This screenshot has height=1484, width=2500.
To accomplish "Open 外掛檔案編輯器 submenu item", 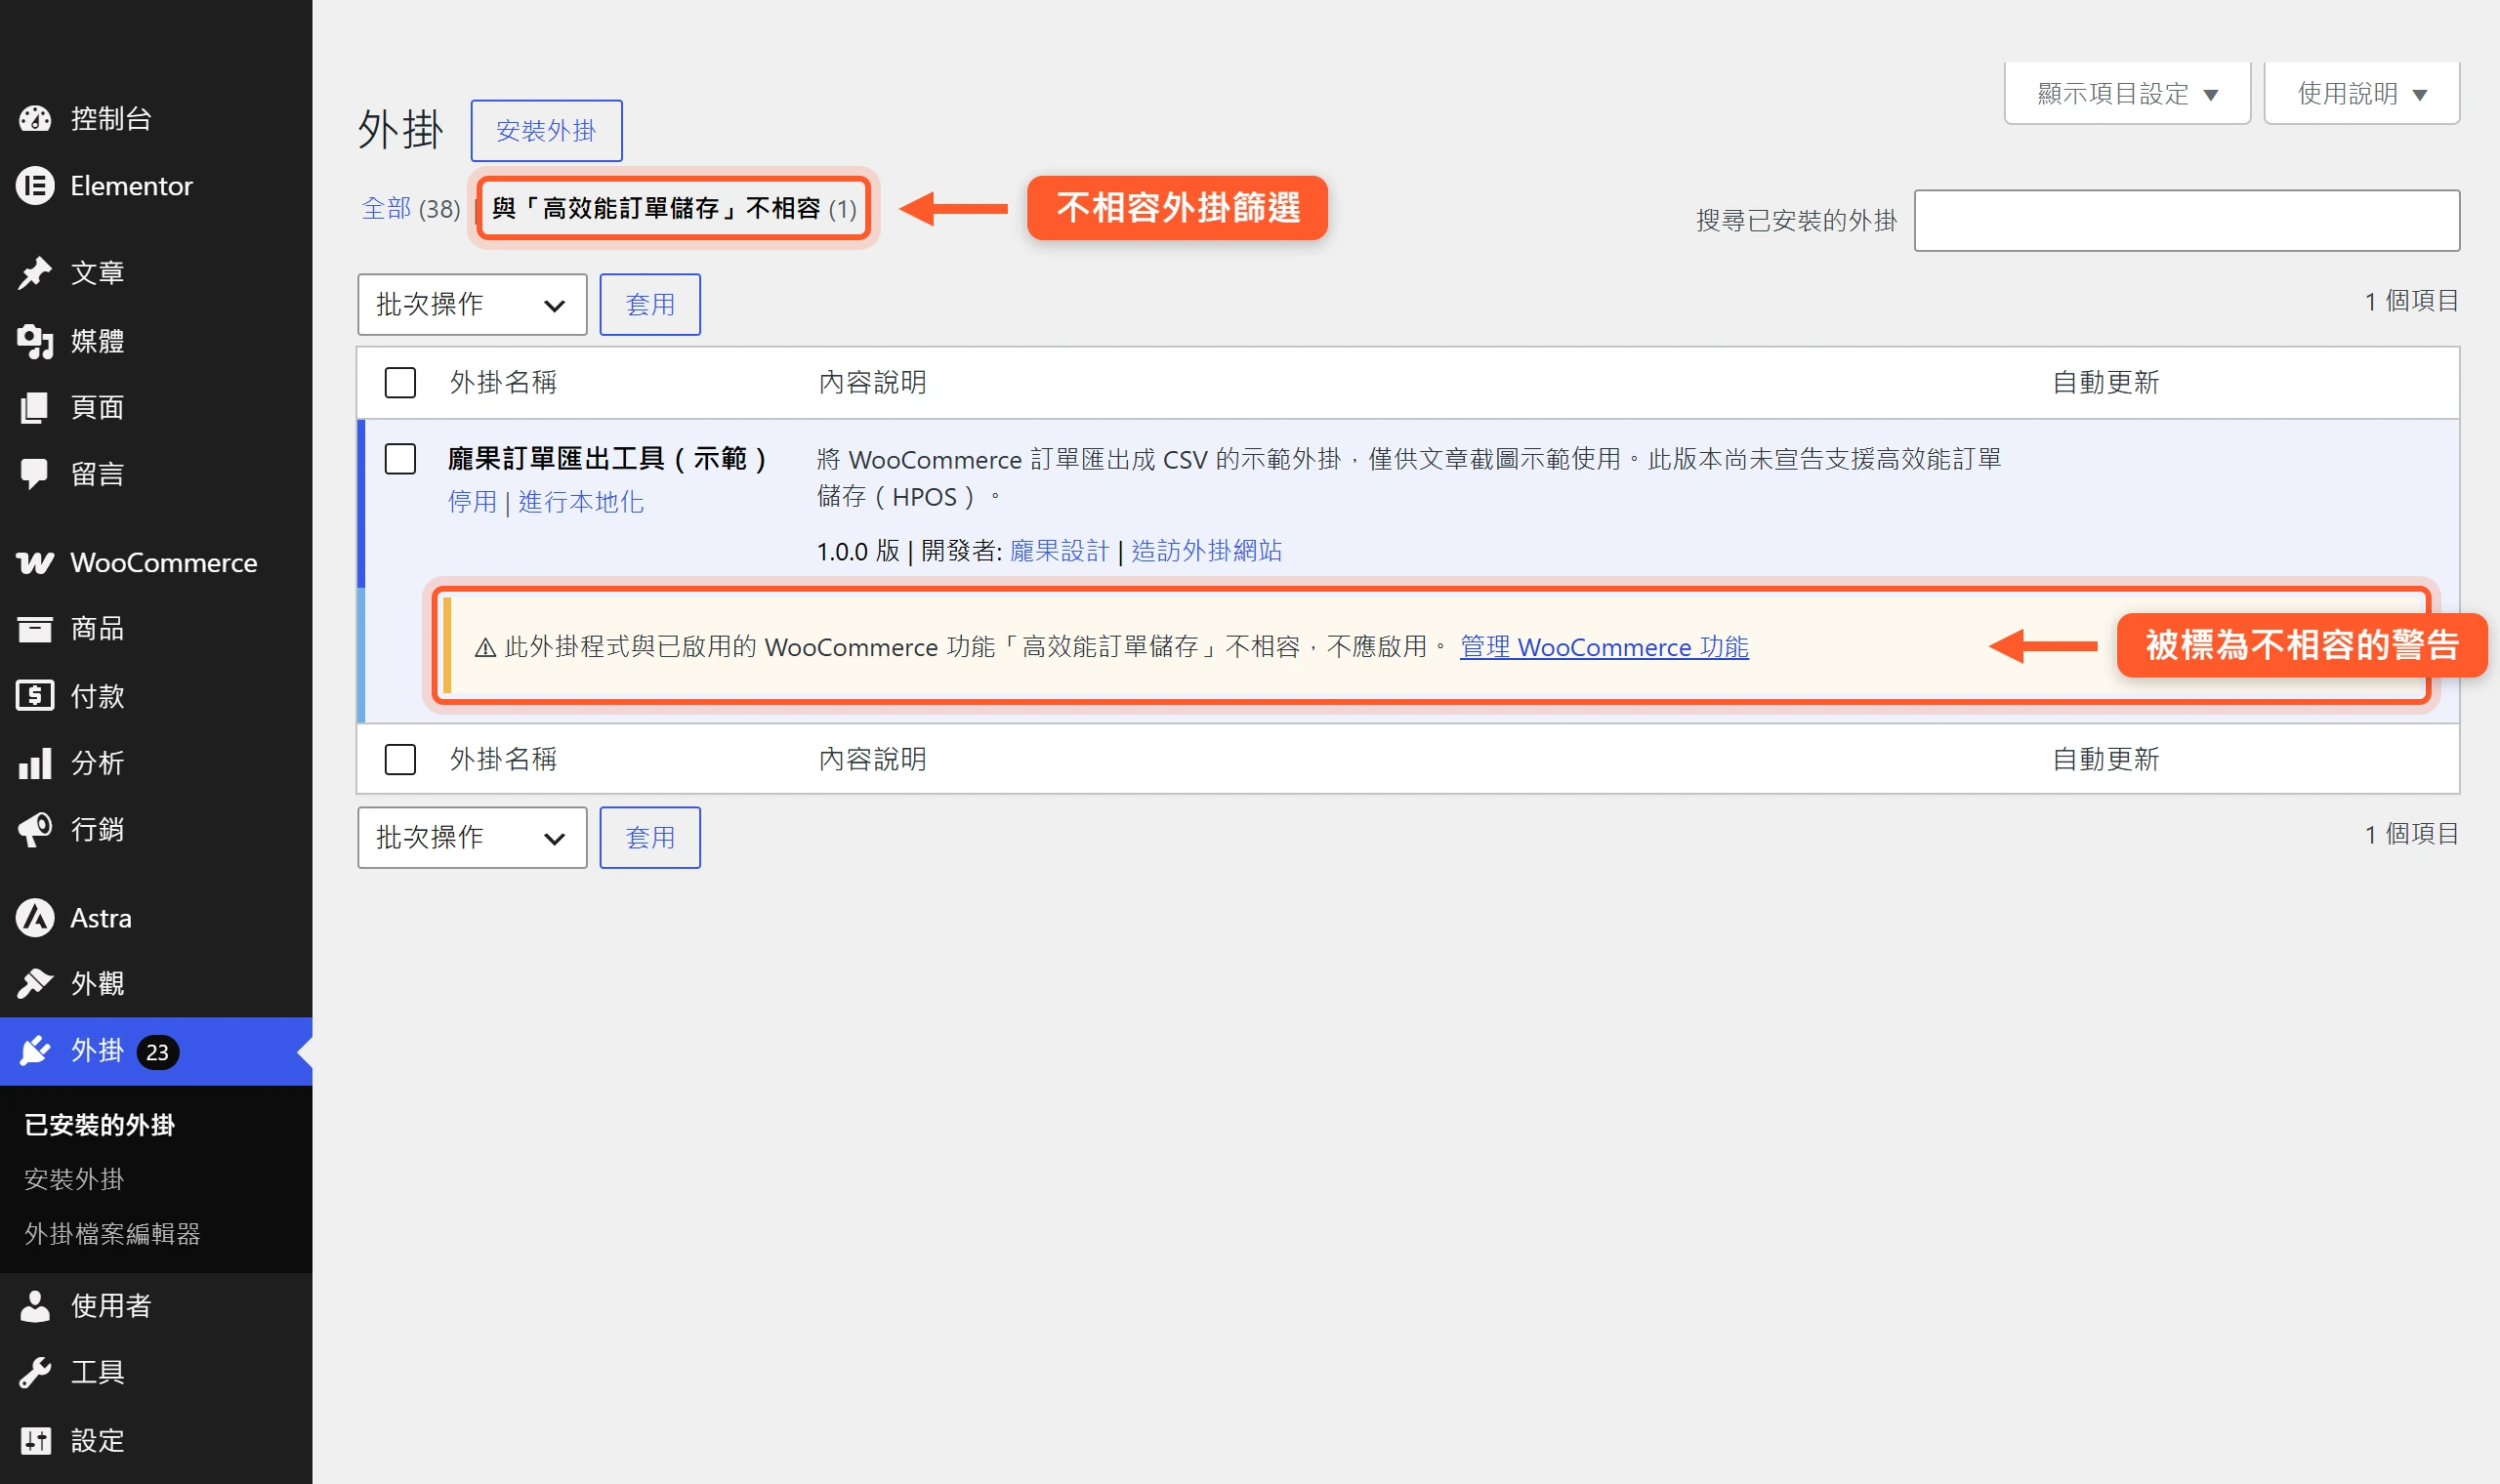I will click(112, 1234).
